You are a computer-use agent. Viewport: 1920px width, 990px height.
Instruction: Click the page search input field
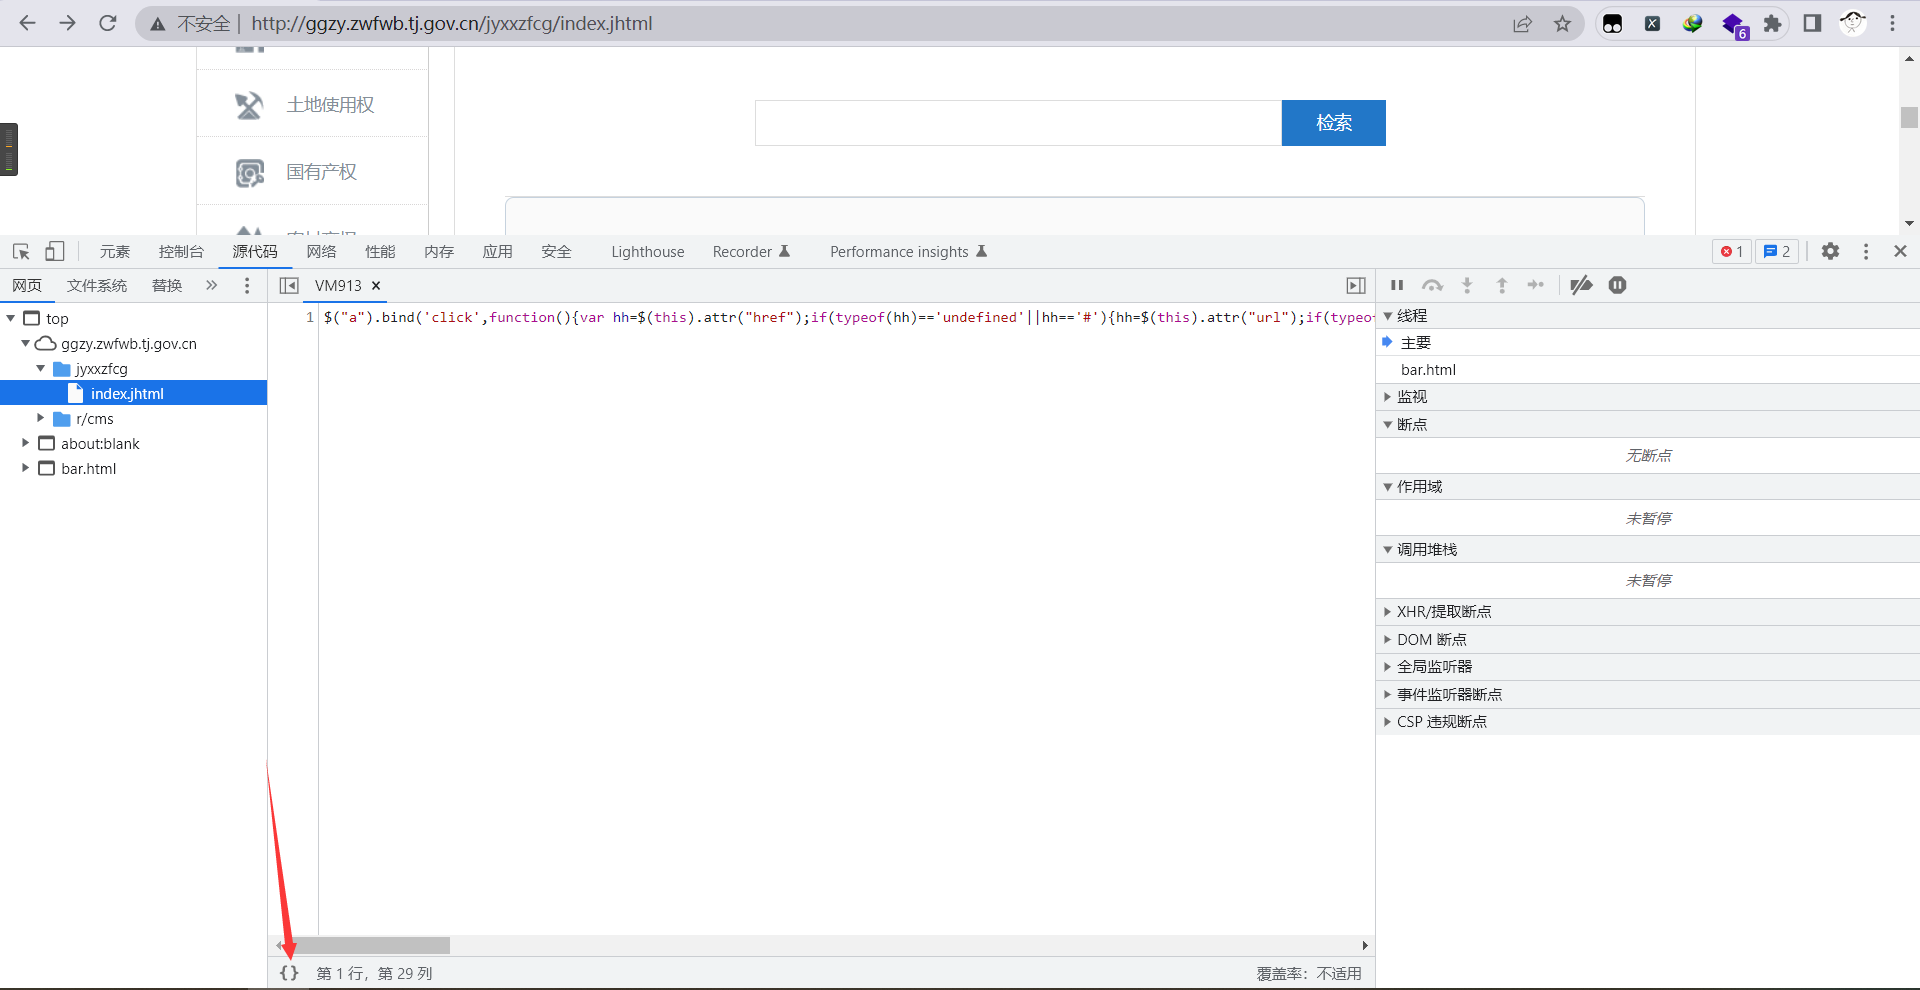click(x=1018, y=123)
